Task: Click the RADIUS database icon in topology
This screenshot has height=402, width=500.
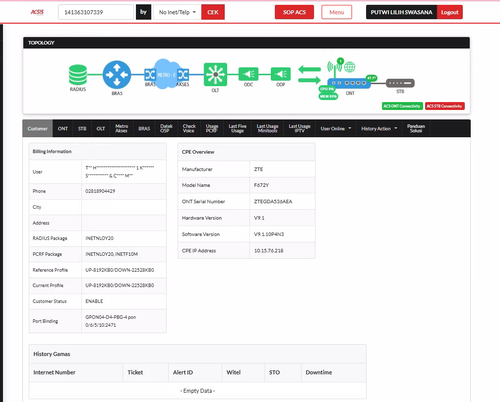Action: point(78,75)
